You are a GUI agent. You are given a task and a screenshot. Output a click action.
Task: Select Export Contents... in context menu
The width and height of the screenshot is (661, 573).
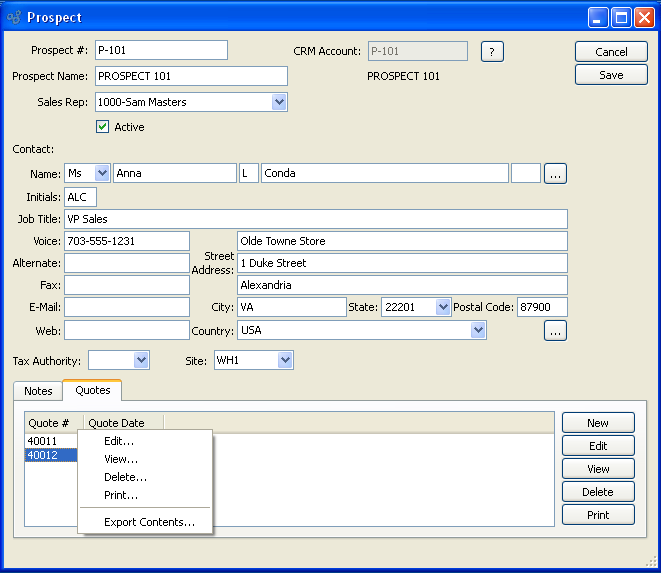[x=149, y=522]
